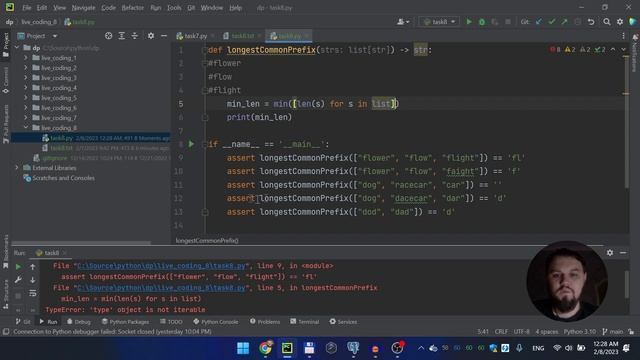Hide the Run tool window
Image resolution: width=640 pixels, height=360 pixels.
click(623, 253)
